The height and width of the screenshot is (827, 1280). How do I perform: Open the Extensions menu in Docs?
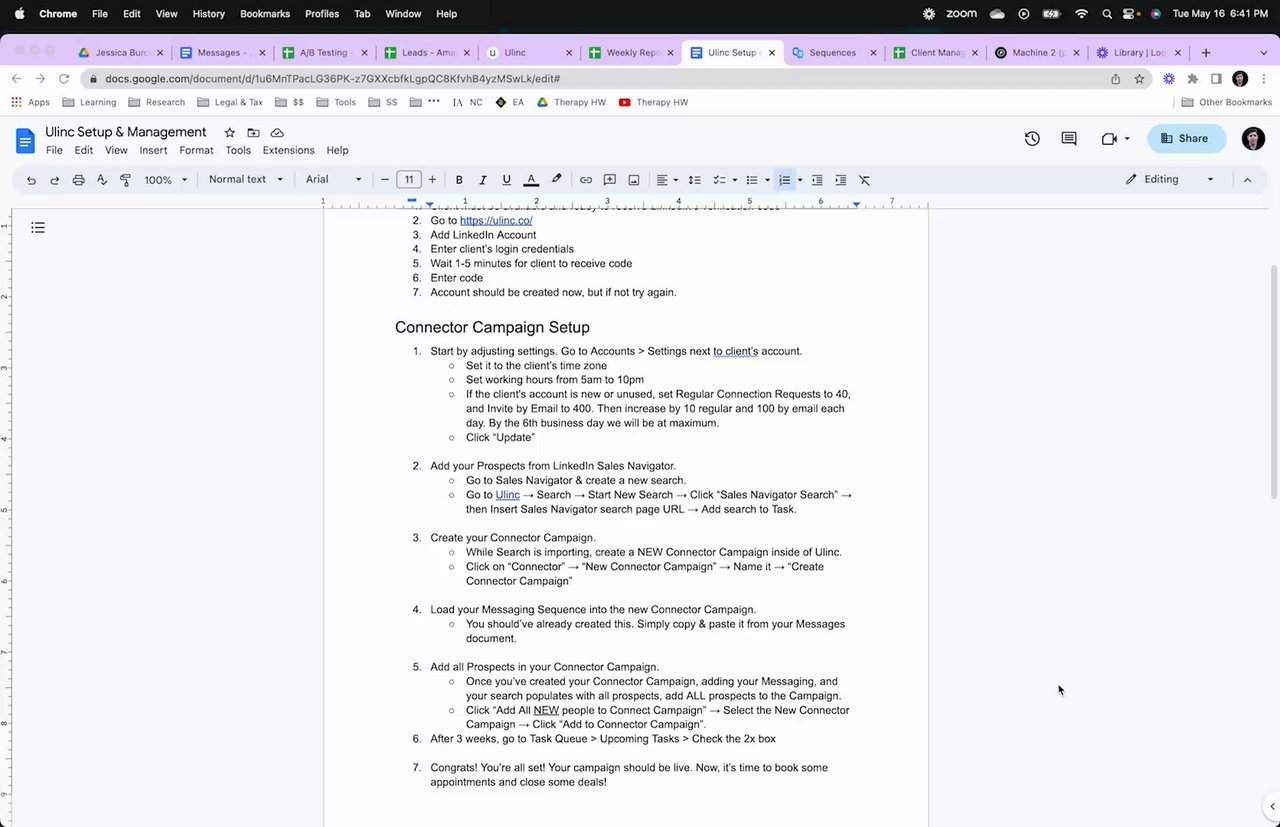(x=289, y=151)
